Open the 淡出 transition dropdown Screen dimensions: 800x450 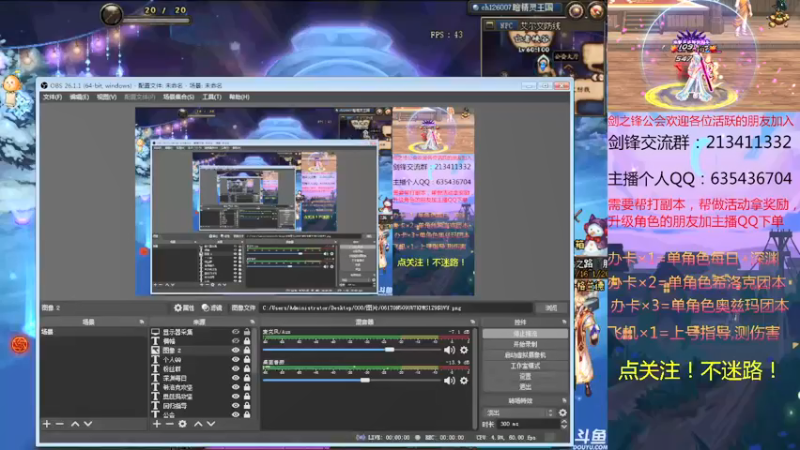pos(519,413)
